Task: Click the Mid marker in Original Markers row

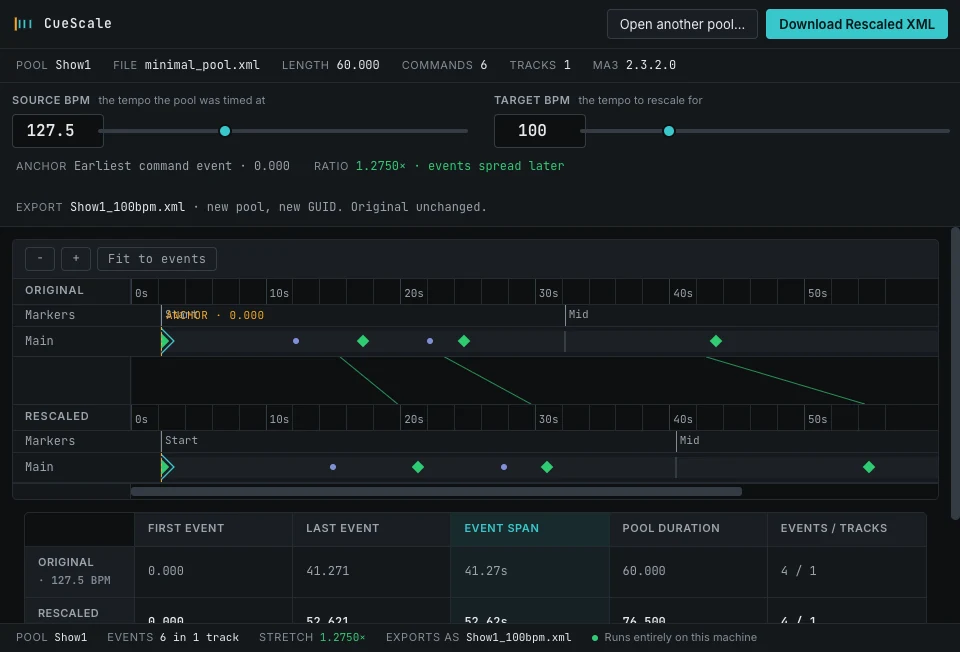Action: coord(577,315)
